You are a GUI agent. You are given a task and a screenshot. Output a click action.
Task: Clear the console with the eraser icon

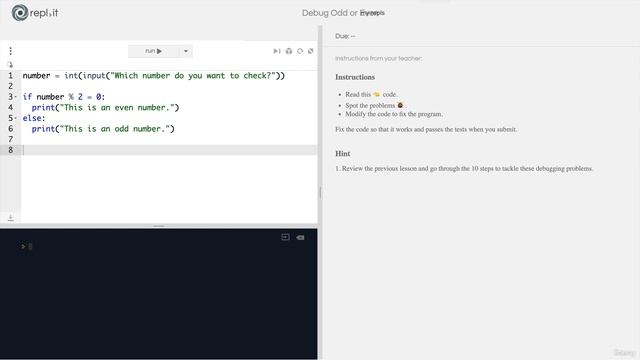pyautogui.click(x=300, y=238)
